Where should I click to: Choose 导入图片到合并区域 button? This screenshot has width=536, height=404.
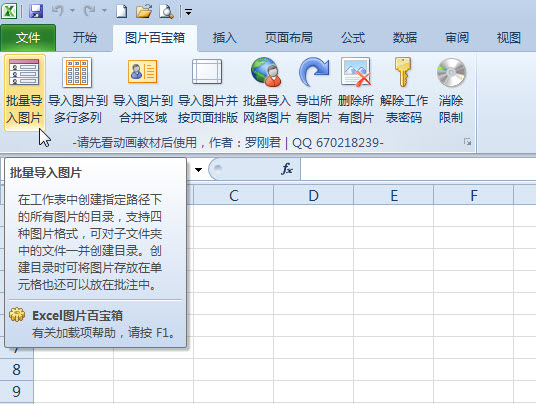point(143,91)
